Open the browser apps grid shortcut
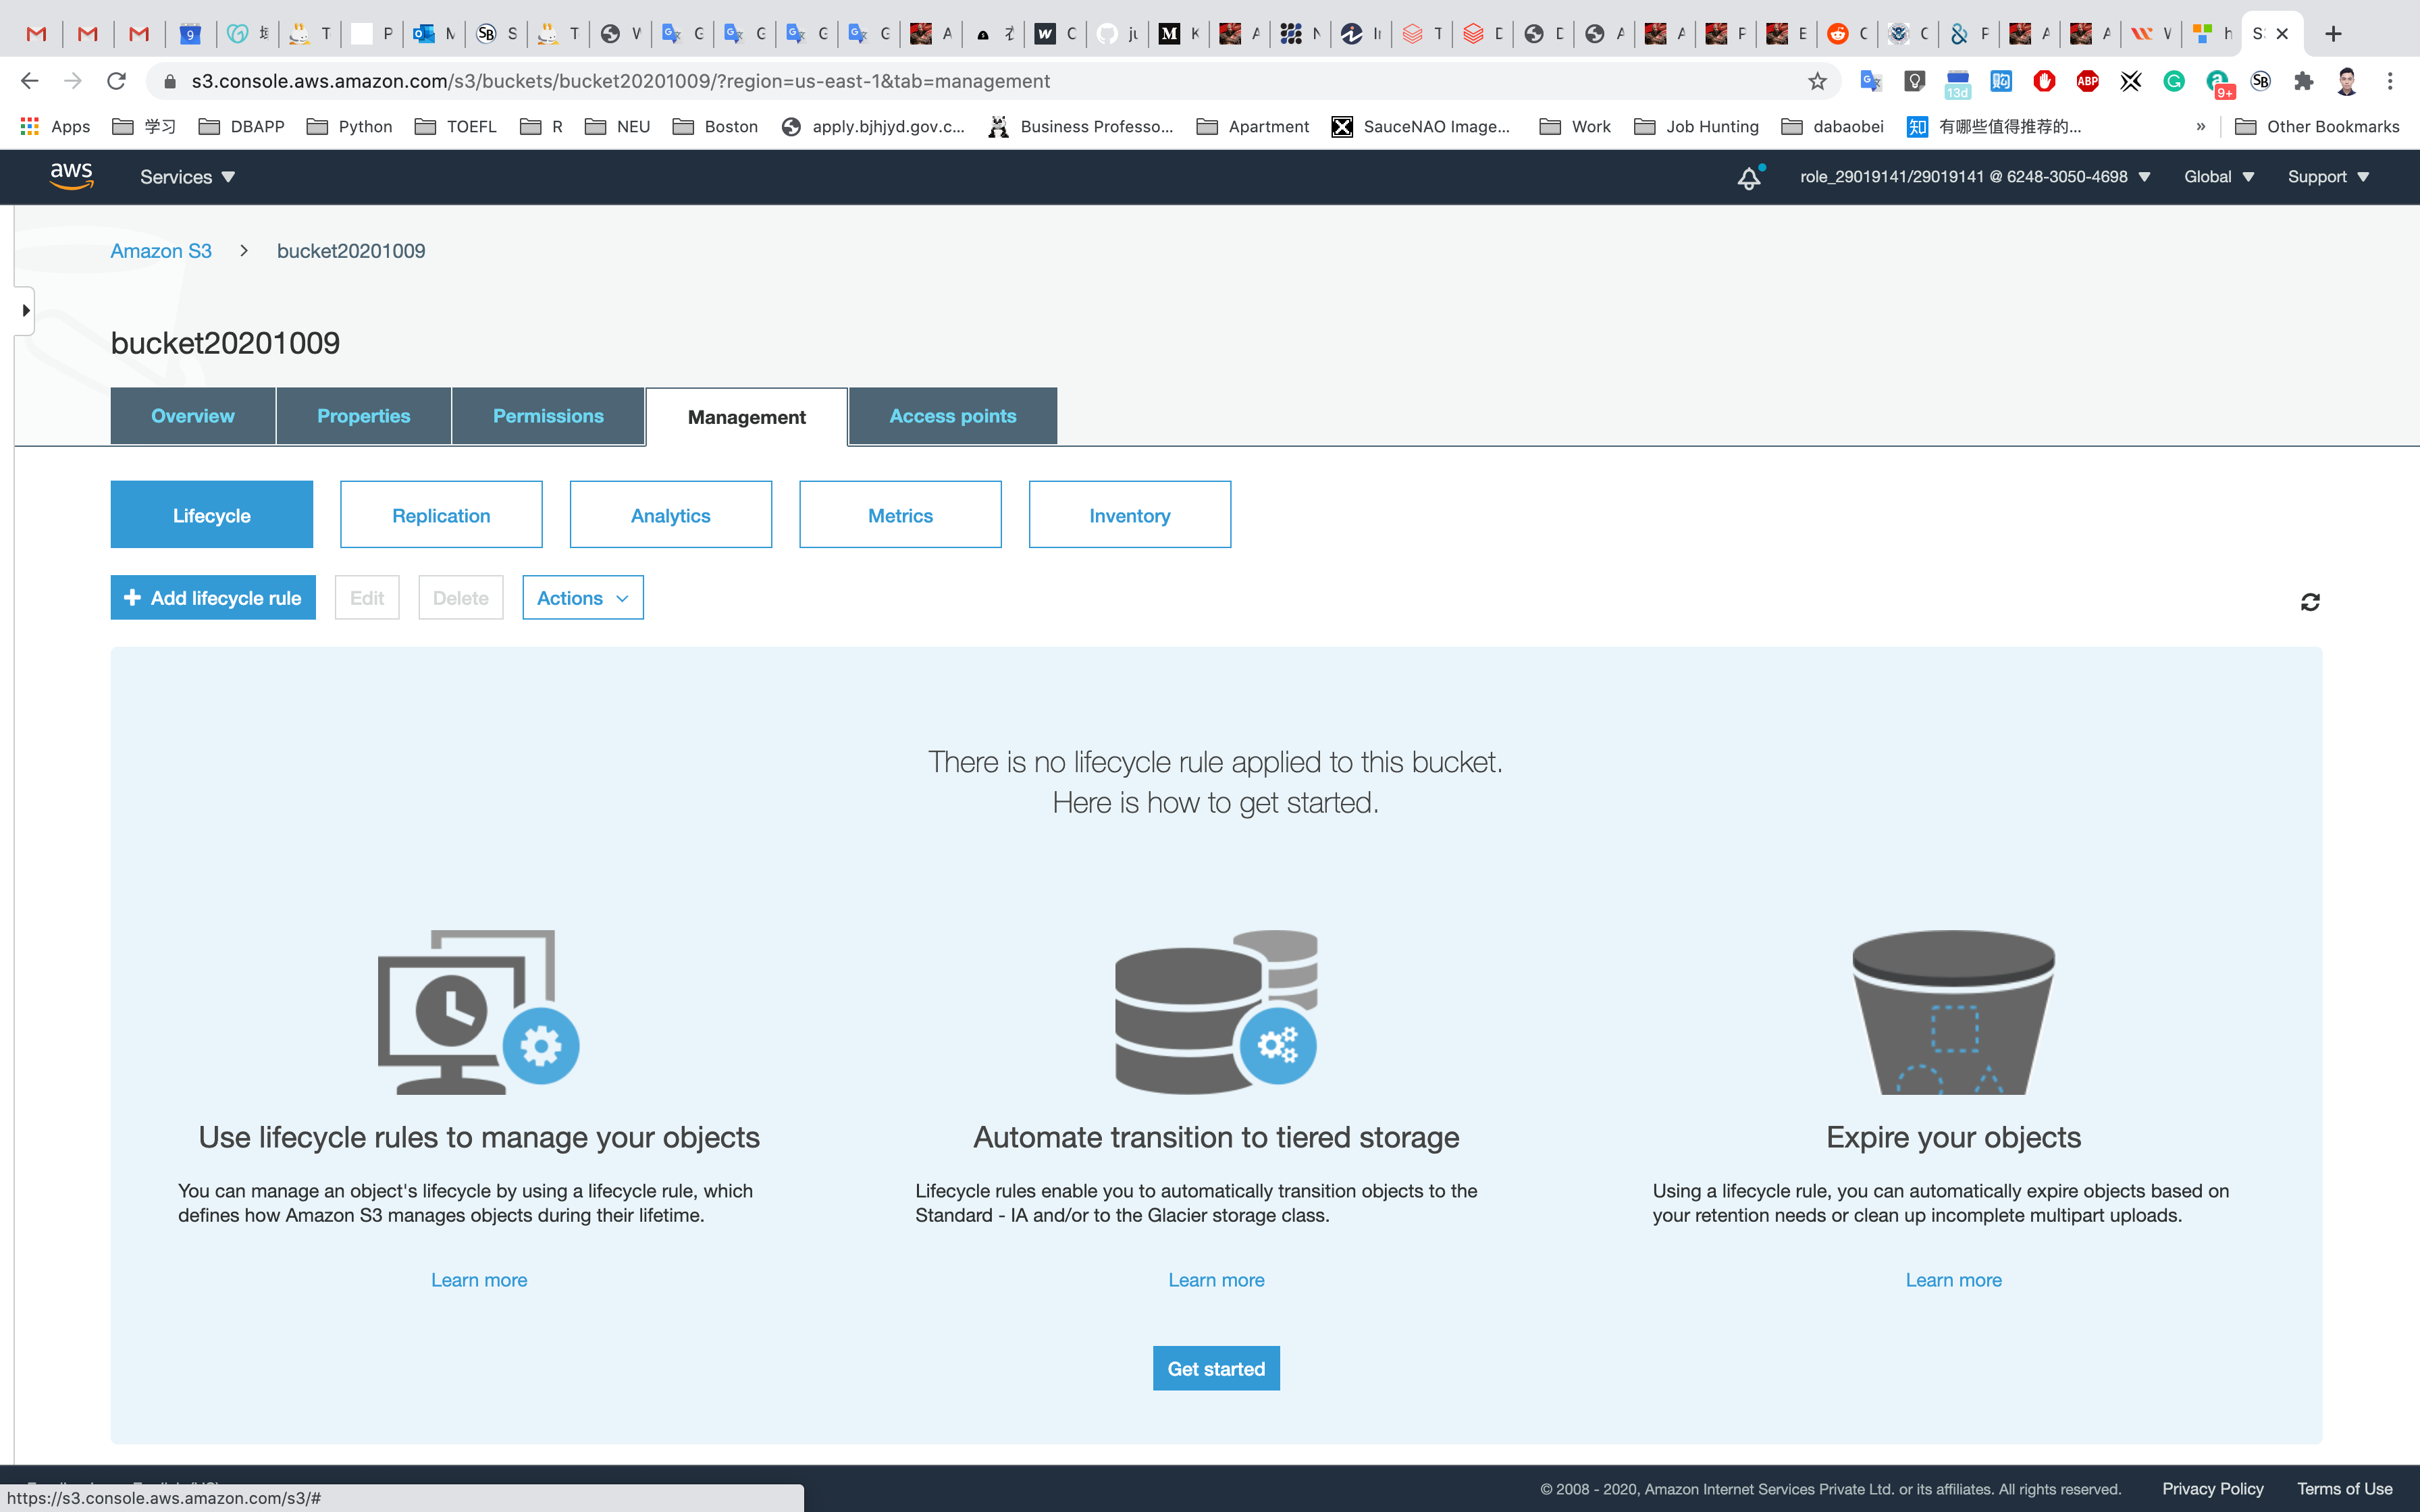This screenshot has height=1512, width=2420. [30, 126]
